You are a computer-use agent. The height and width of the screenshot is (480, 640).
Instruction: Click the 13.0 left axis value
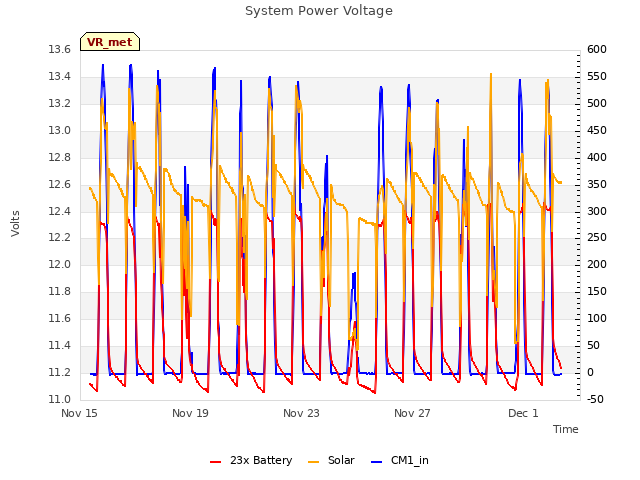tap(60, 131)
